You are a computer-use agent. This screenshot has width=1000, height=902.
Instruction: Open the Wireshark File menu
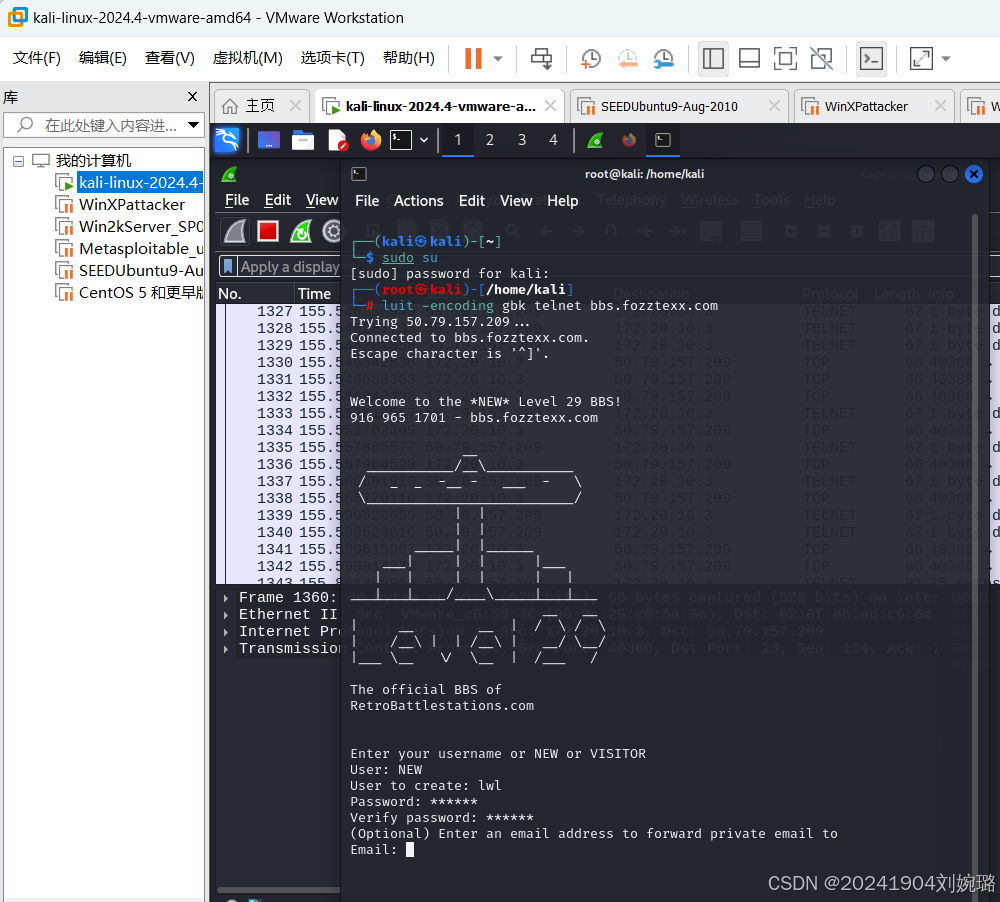click(x=237, y=200)
